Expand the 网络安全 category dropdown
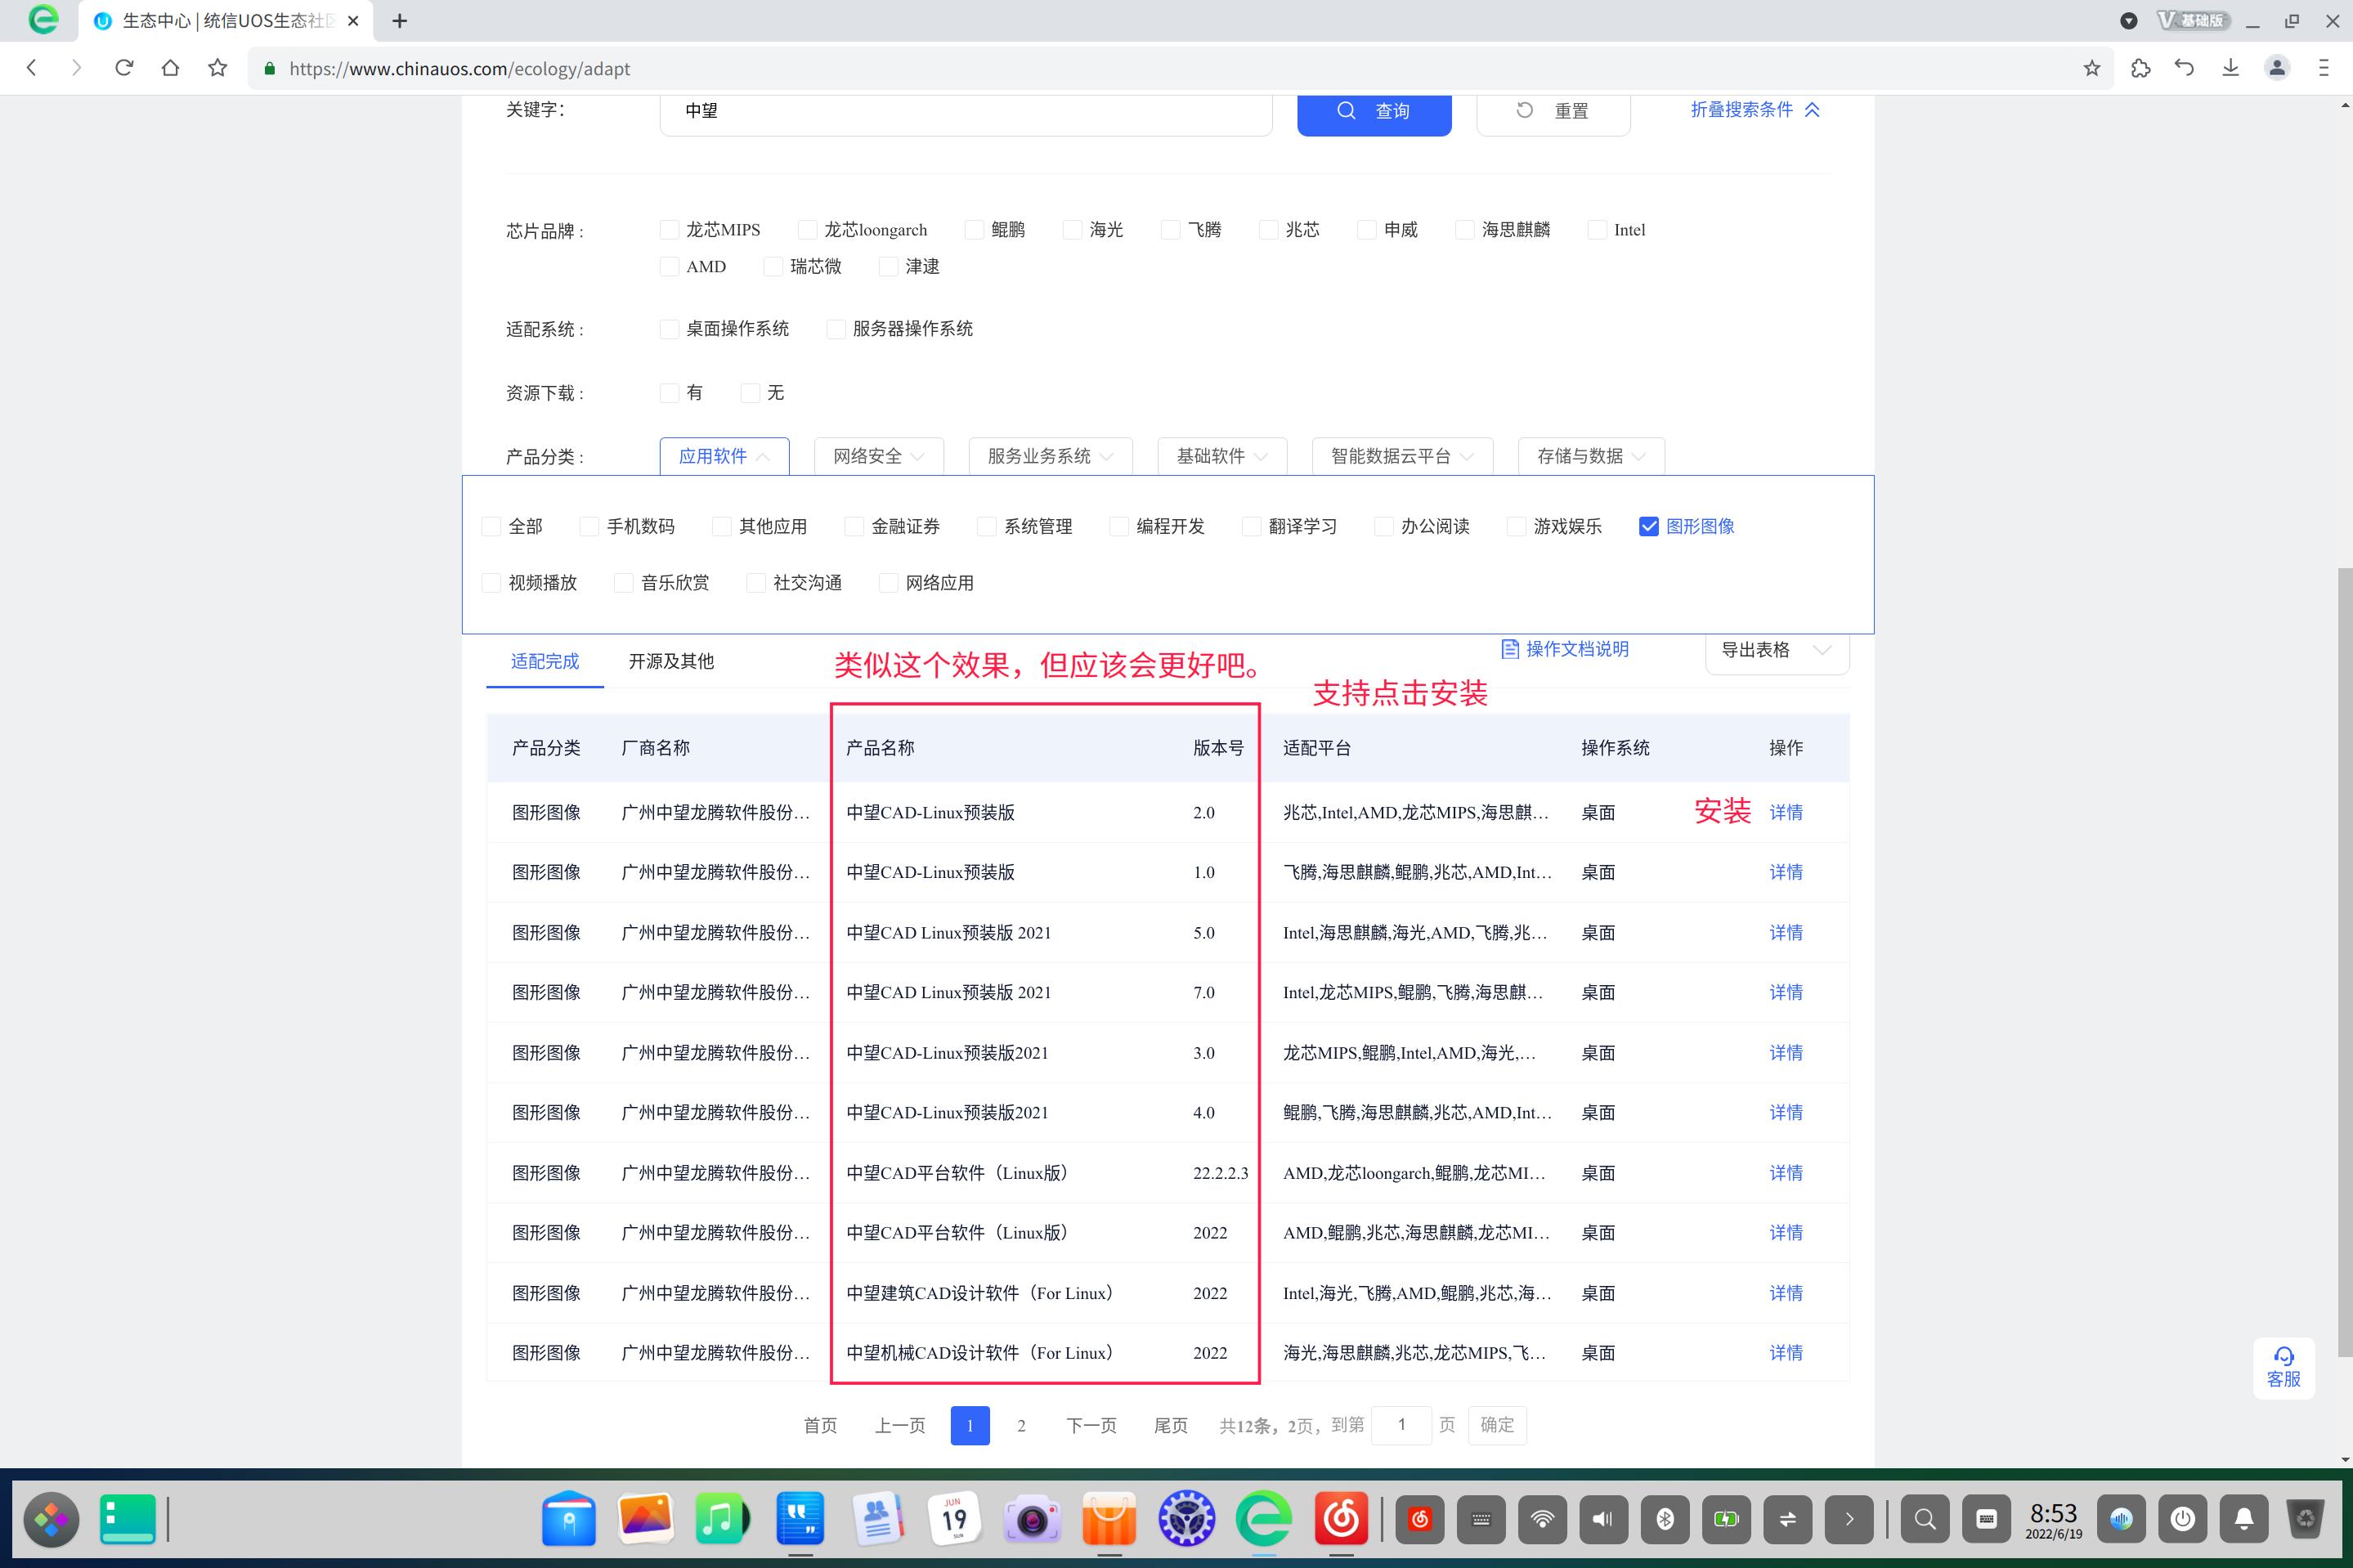The image size is (2353, 1568). pos(877,456)
